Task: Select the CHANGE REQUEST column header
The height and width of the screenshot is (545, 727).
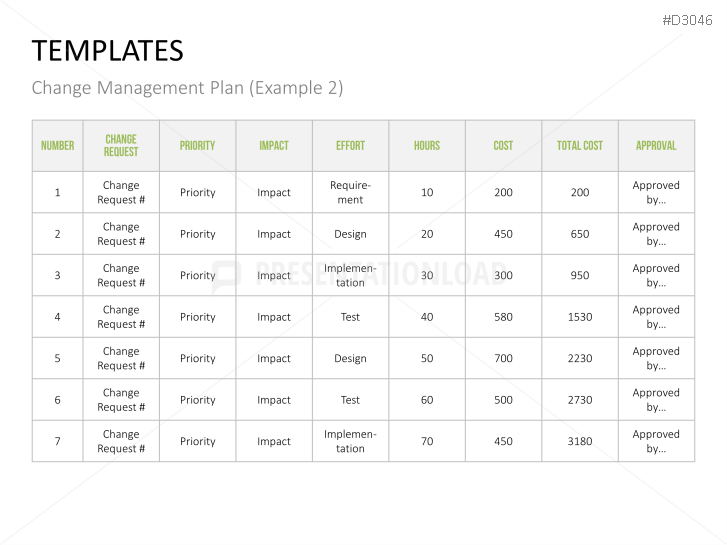Action: (121, 146)
